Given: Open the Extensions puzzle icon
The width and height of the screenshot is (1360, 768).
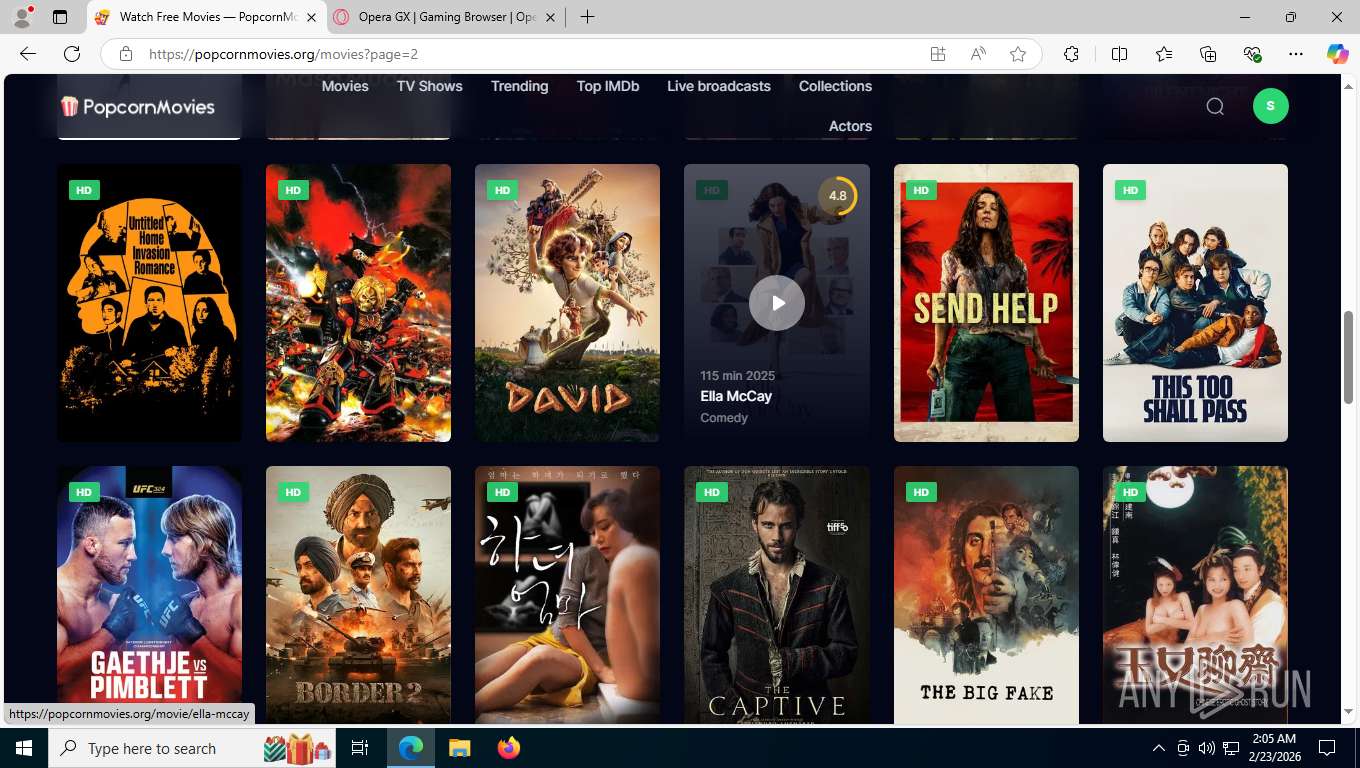Looking at the screenshot, I should coord(1071,54).
